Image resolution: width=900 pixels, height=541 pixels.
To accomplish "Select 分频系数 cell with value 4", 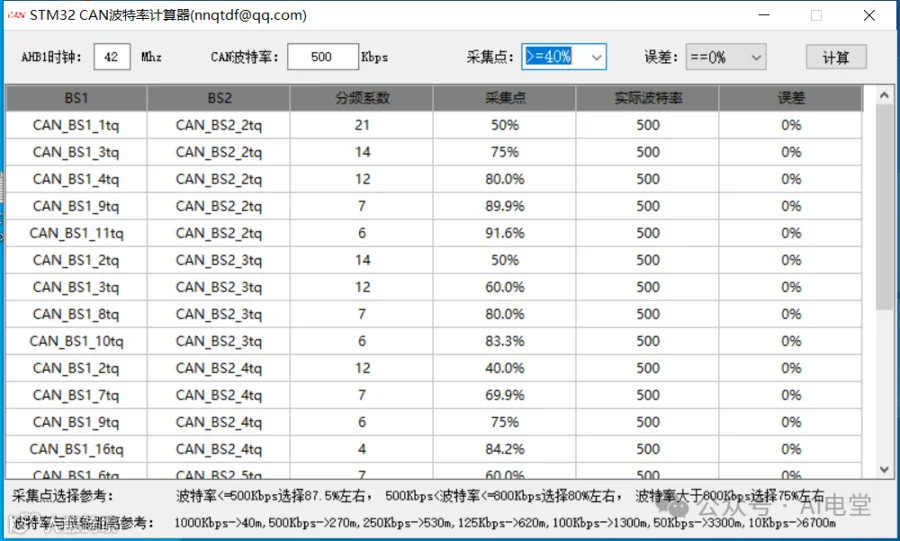I will 362,449.
